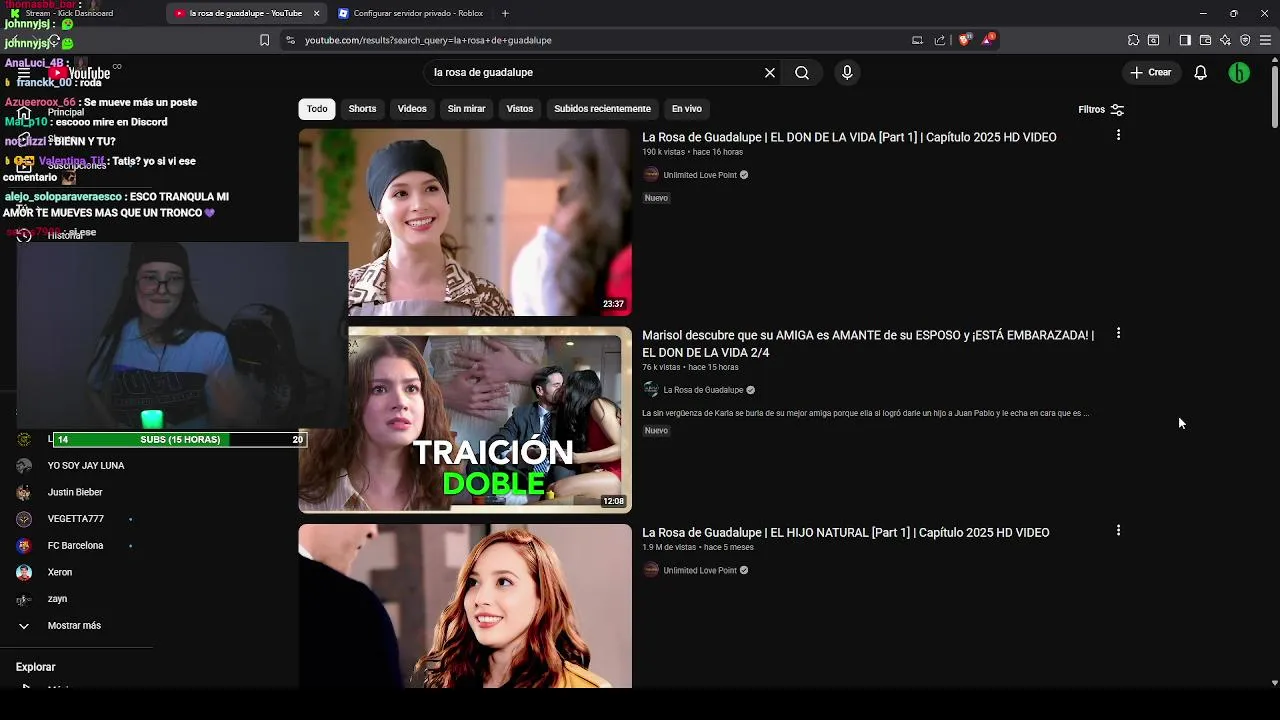Switch to the Stream Kick Dashboard tab
This screenshot has width=1280, height=720.
click(70, 13)
